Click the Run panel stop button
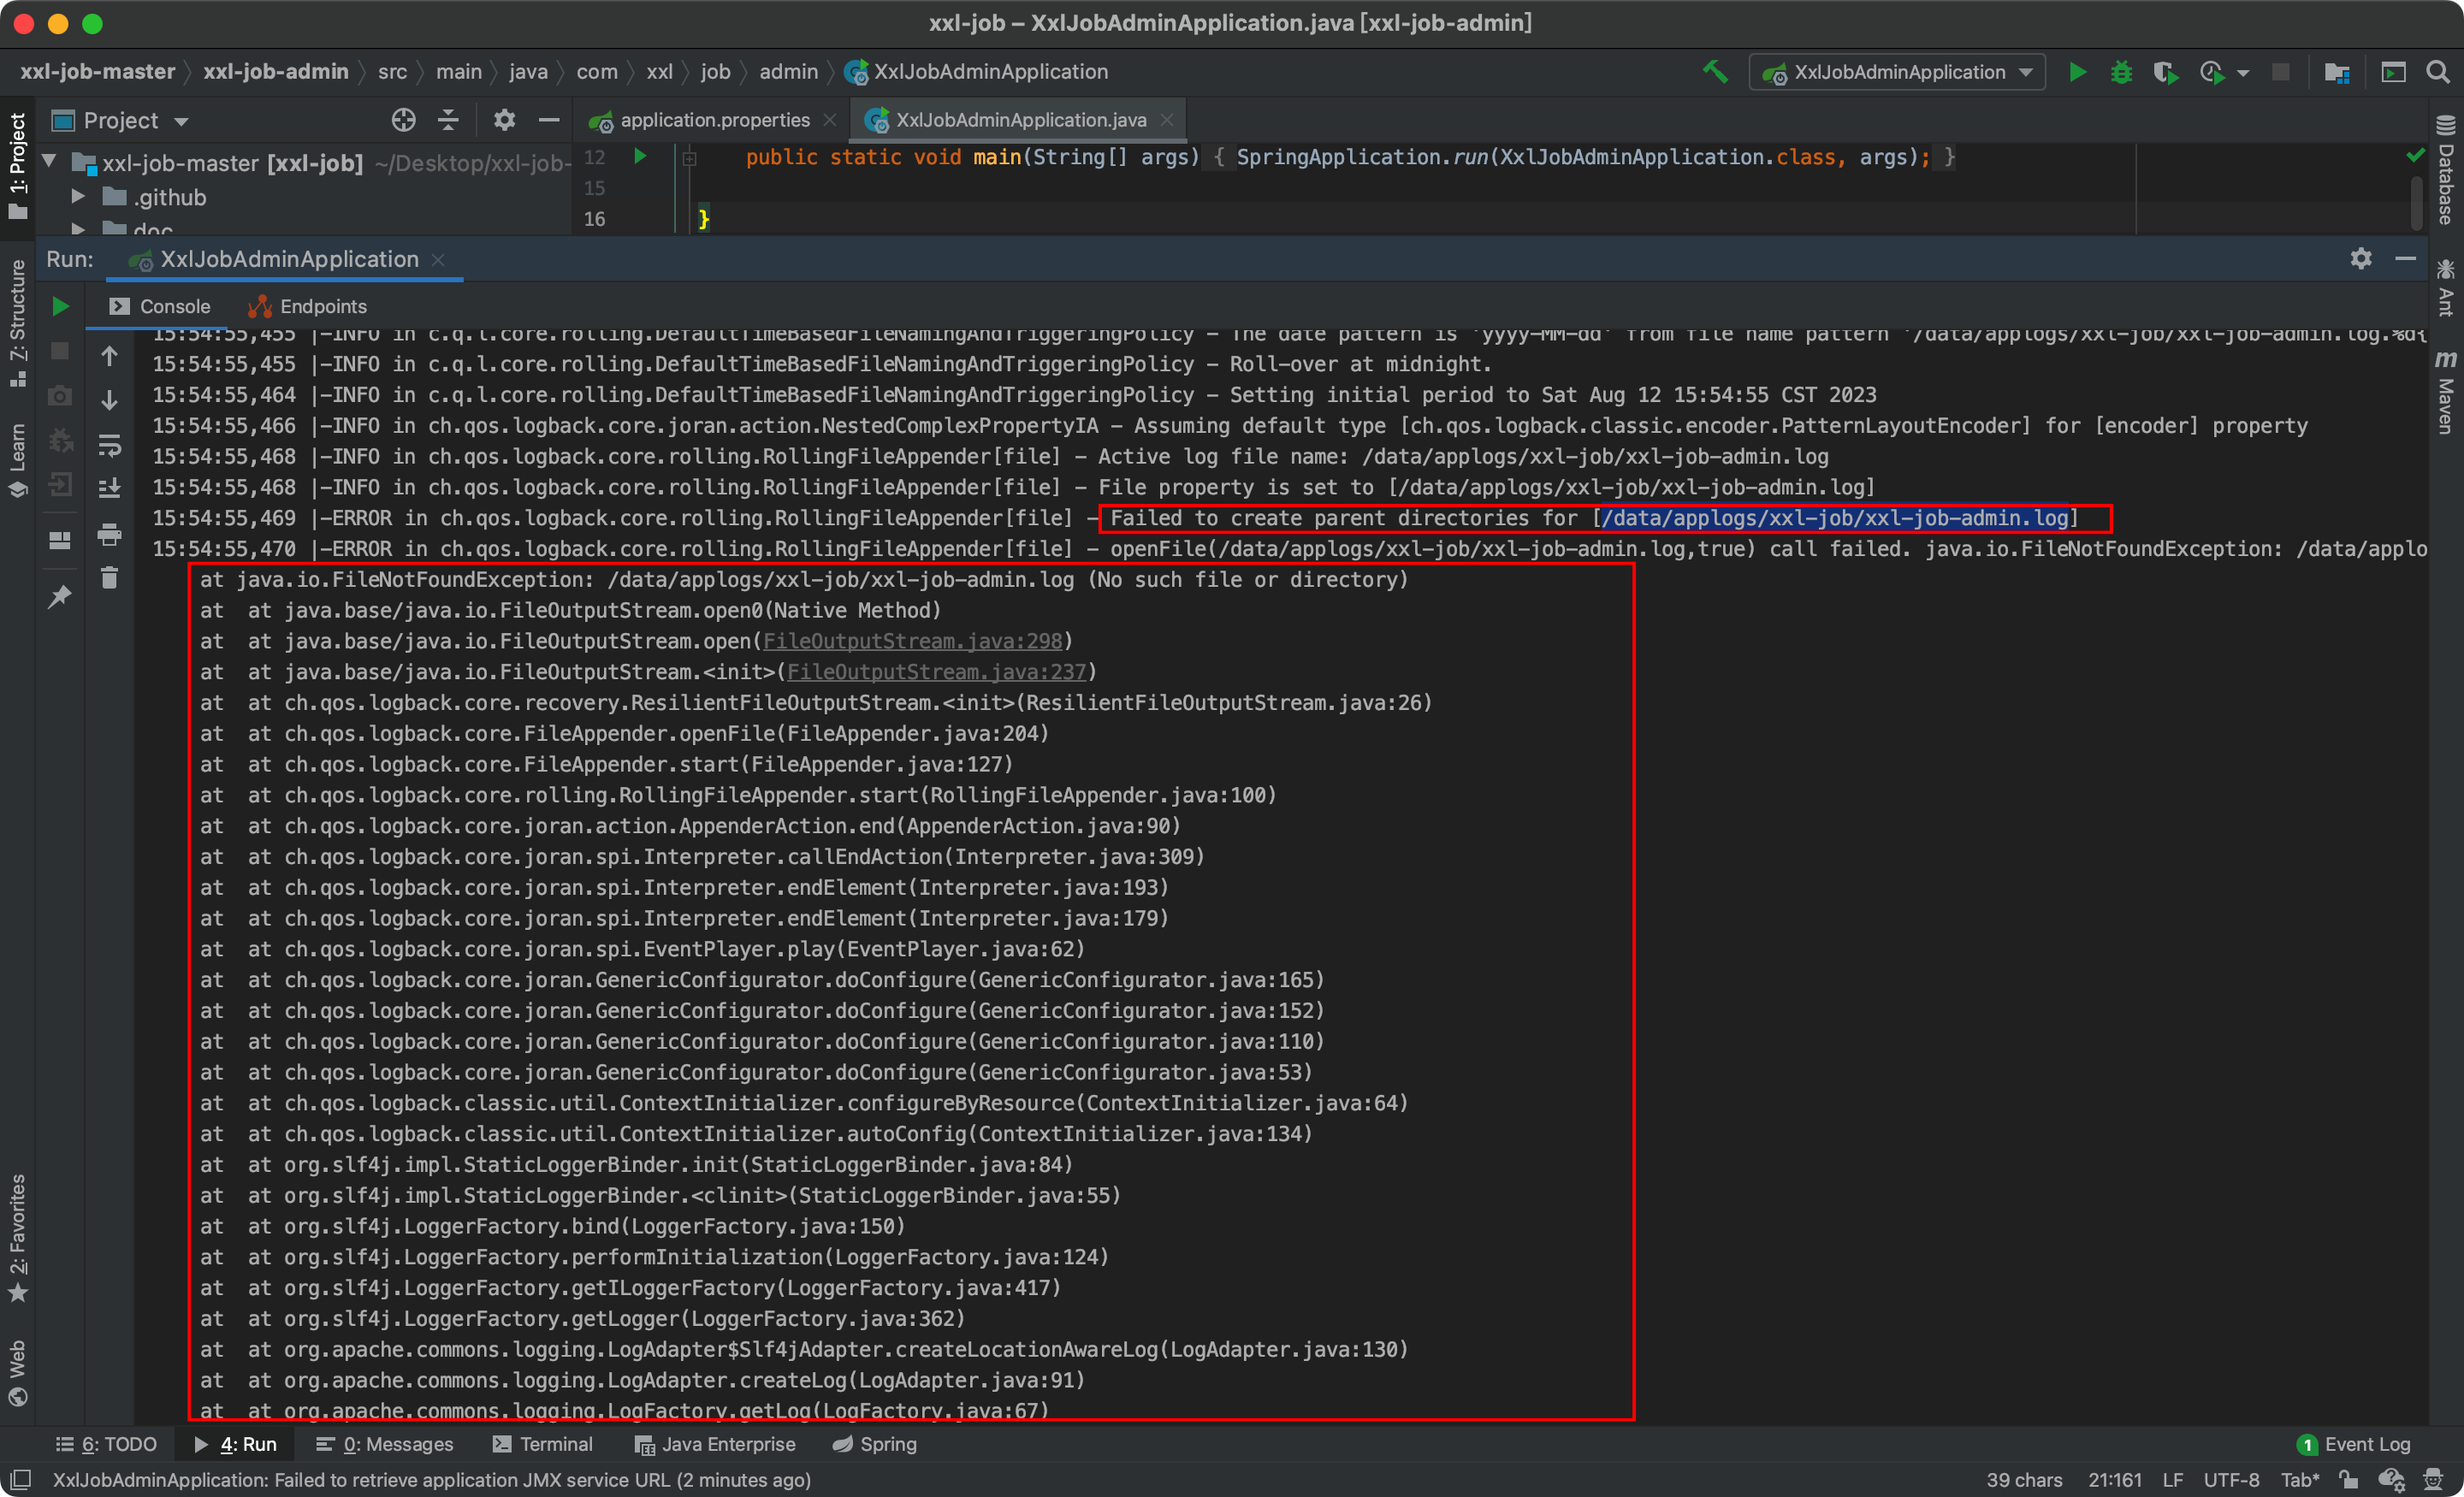Image resolution: width=2464 pixels, height=1497 pixels. pos(60,351)
